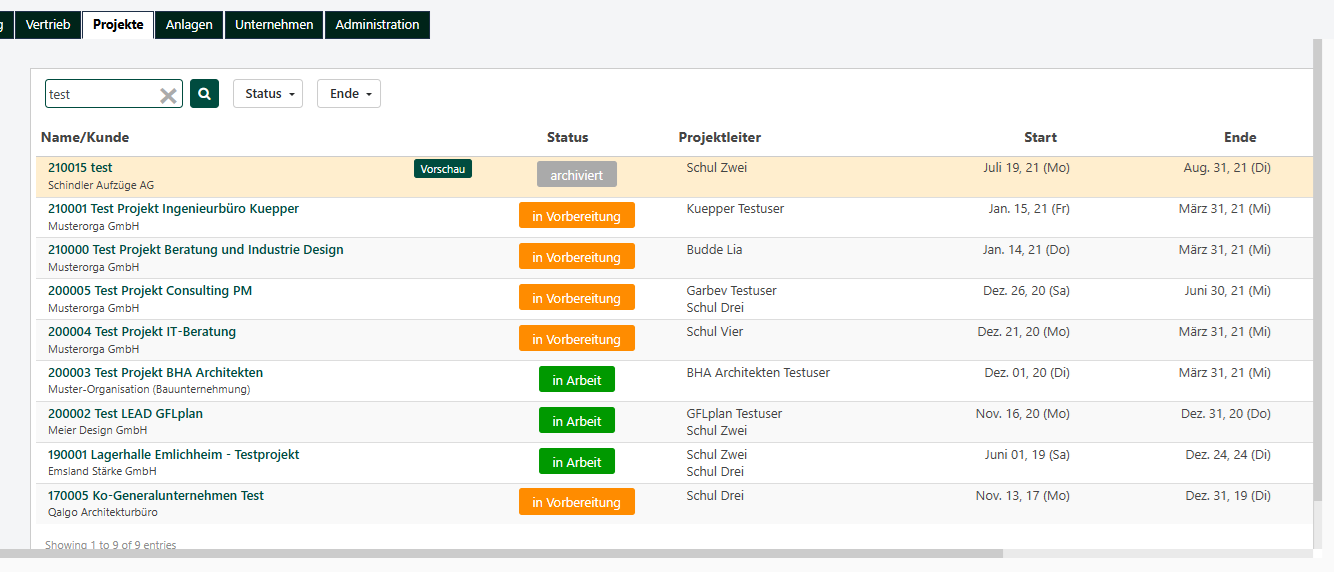
Task: Open the Status filter dropdown
Action: pos(267,94)
